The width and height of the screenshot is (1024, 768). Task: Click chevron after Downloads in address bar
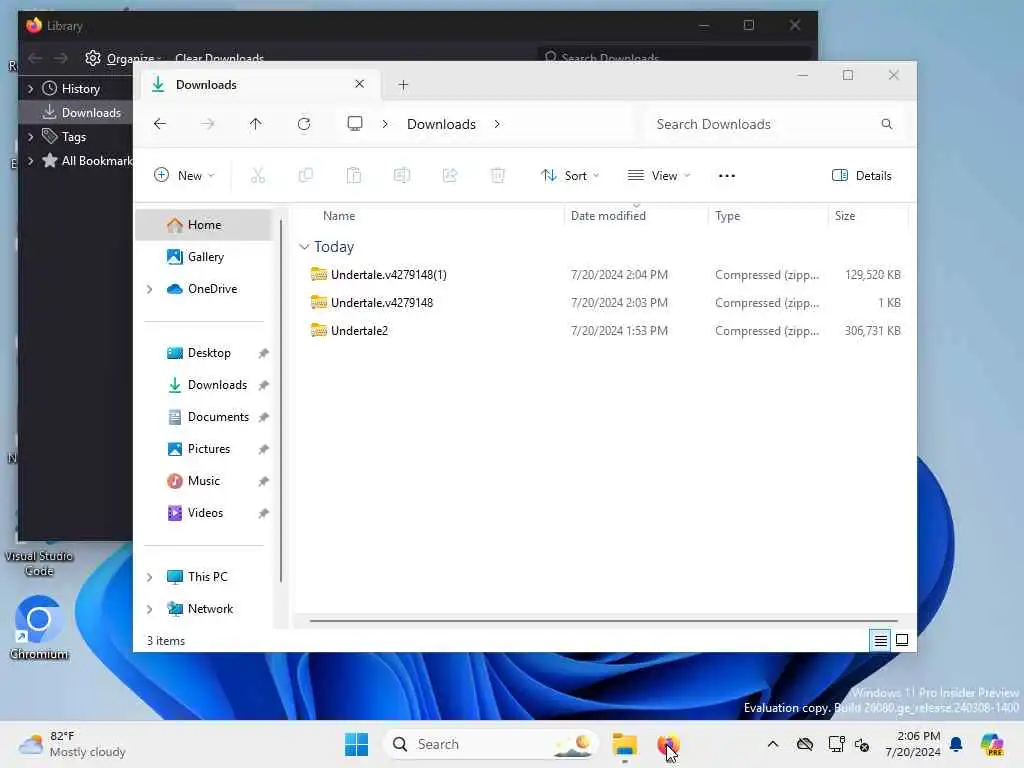497,124
